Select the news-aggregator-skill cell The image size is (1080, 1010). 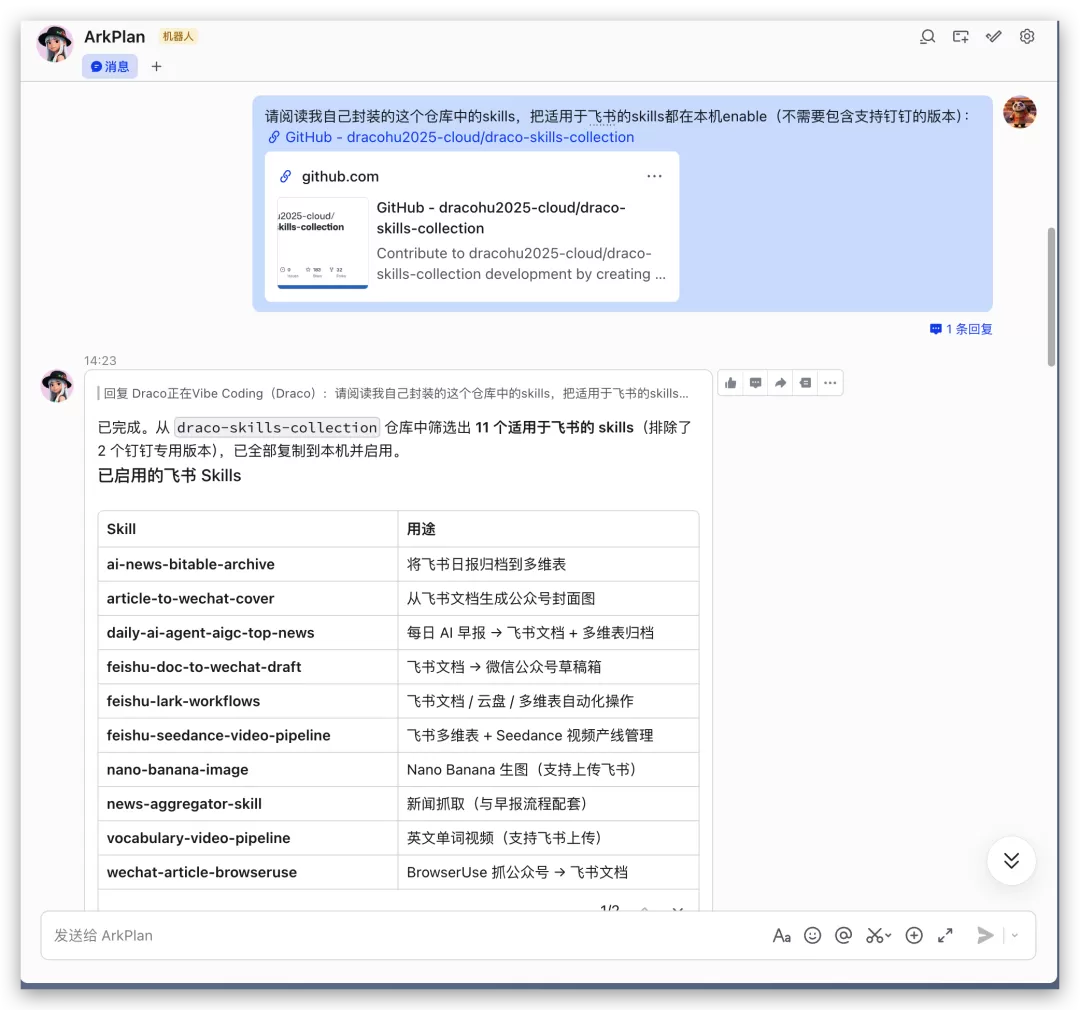(248, 804)
